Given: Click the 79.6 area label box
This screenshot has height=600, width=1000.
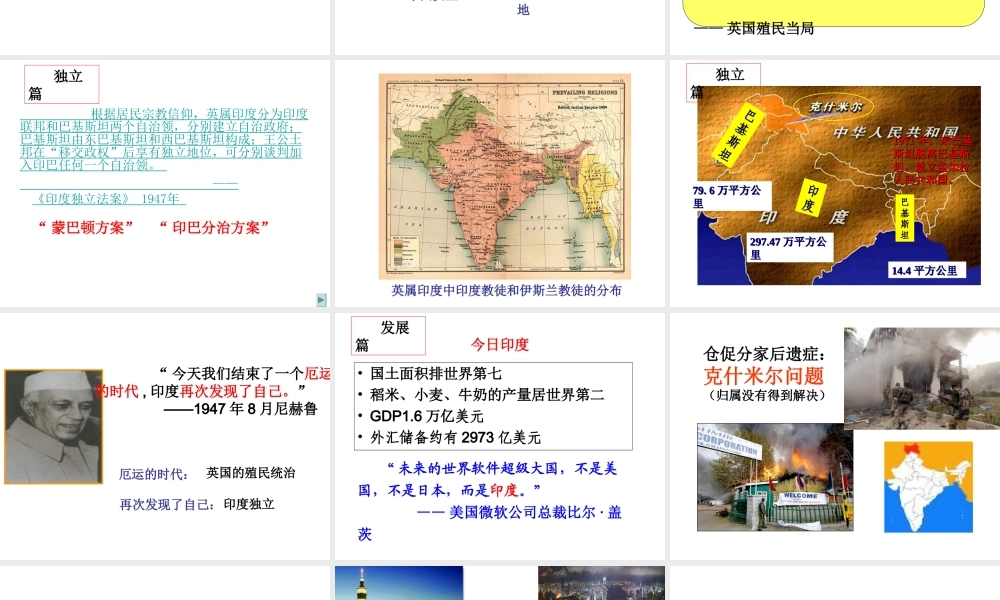Looking at the screenshot, I should tap(728, 196).
